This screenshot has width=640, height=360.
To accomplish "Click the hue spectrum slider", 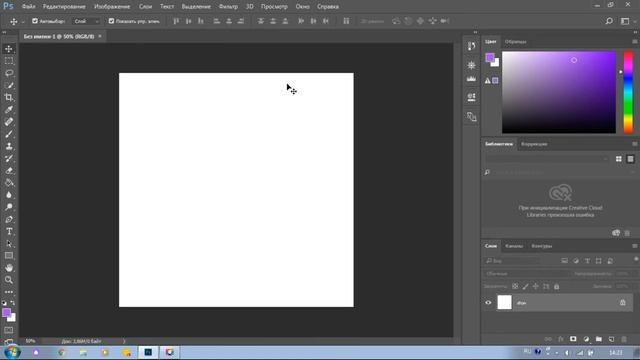I will coord(628,92).
